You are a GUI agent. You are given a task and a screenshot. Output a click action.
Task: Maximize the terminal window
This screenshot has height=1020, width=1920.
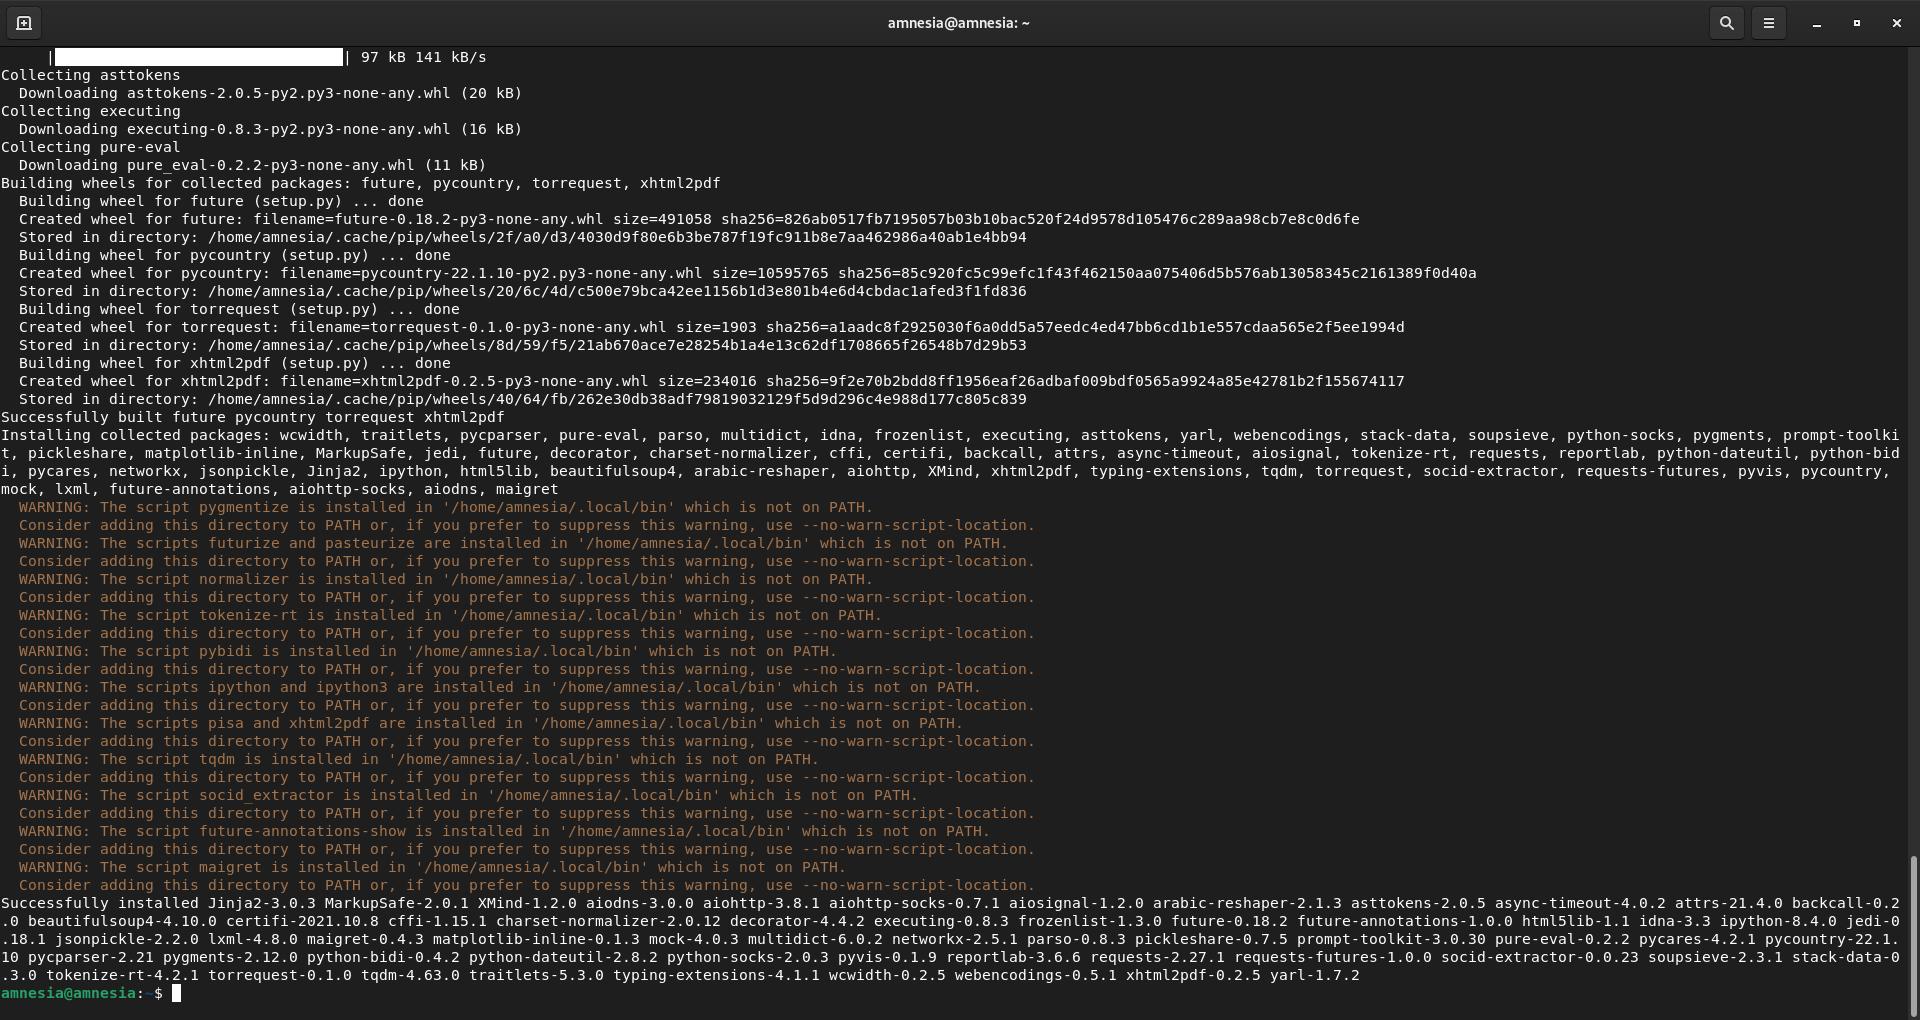coord(1856,23)
